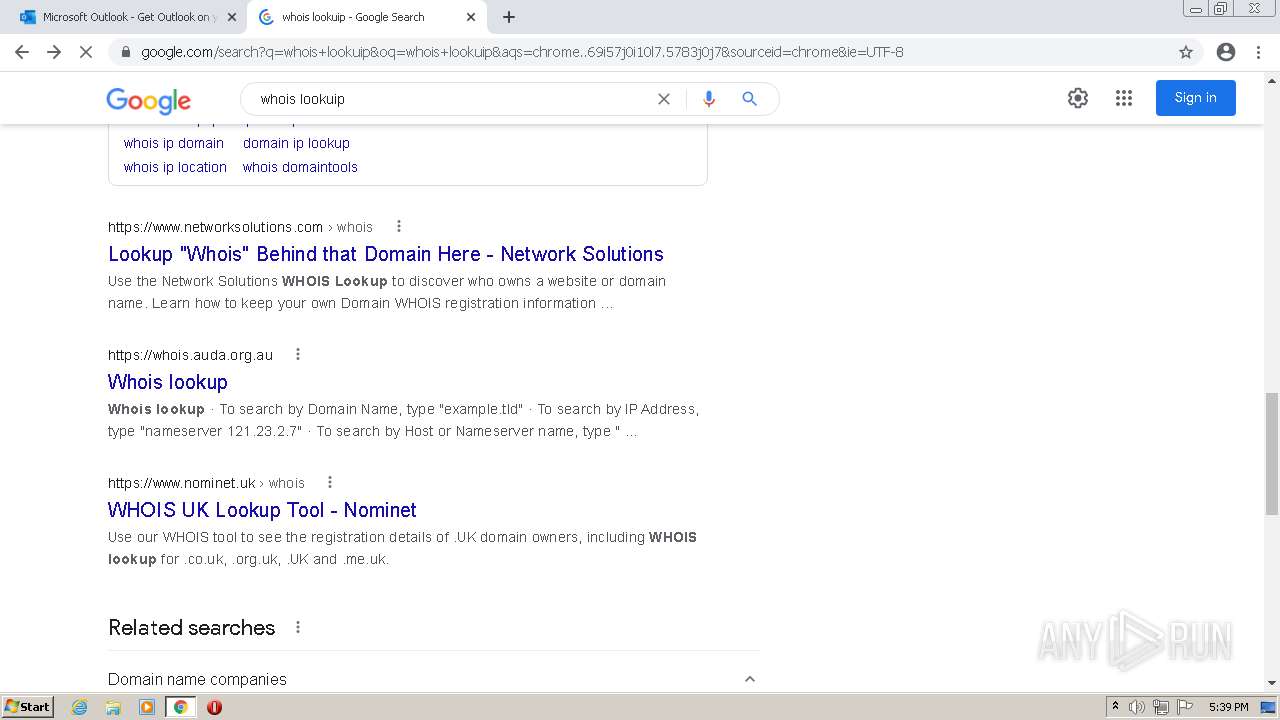This screenshot has width=1280, height=720.
Task: Show hidden tray icons
Action: [1115, 707]
